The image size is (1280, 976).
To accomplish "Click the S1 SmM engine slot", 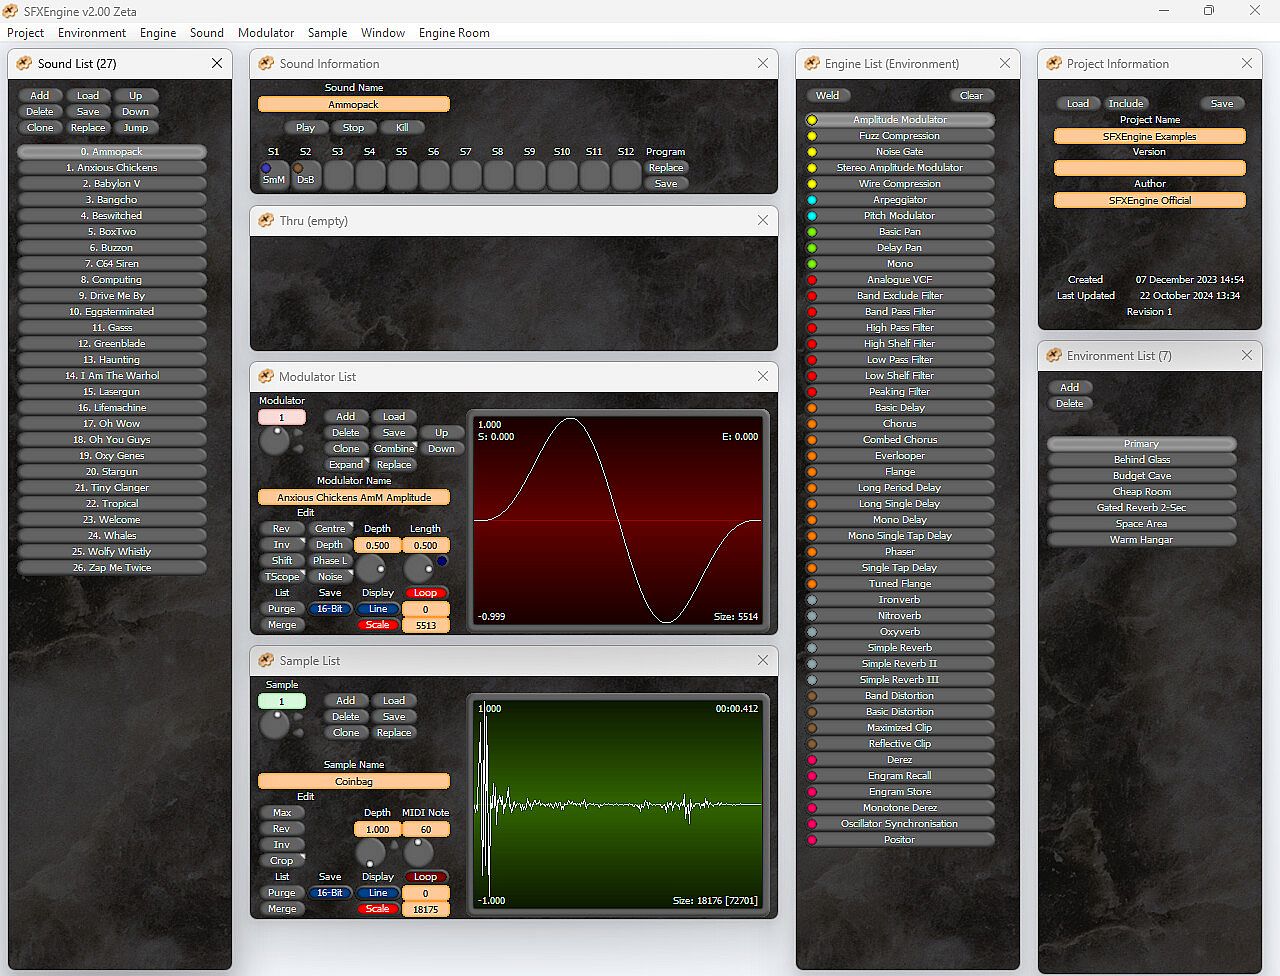I will tap(273, 175).
